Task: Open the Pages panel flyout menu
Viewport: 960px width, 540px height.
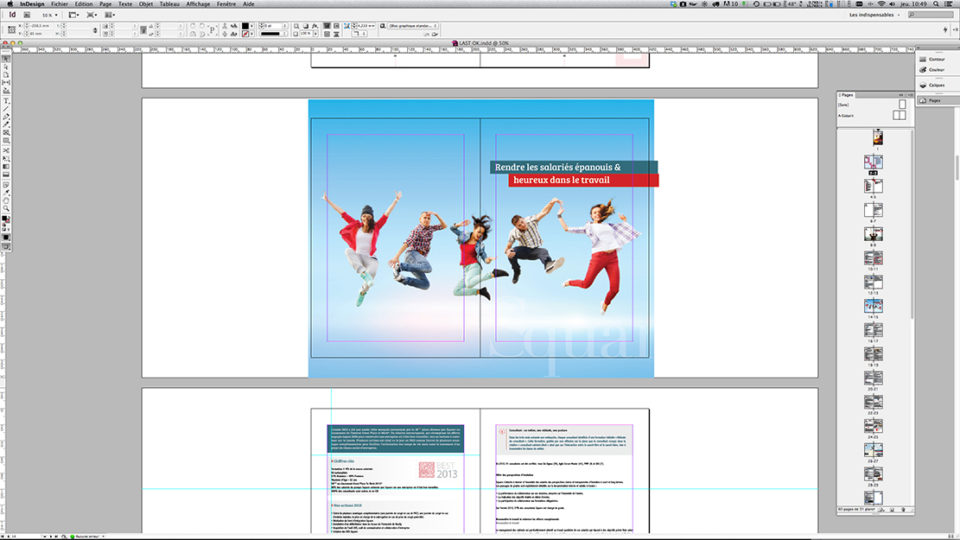Action: click(910, 95)
